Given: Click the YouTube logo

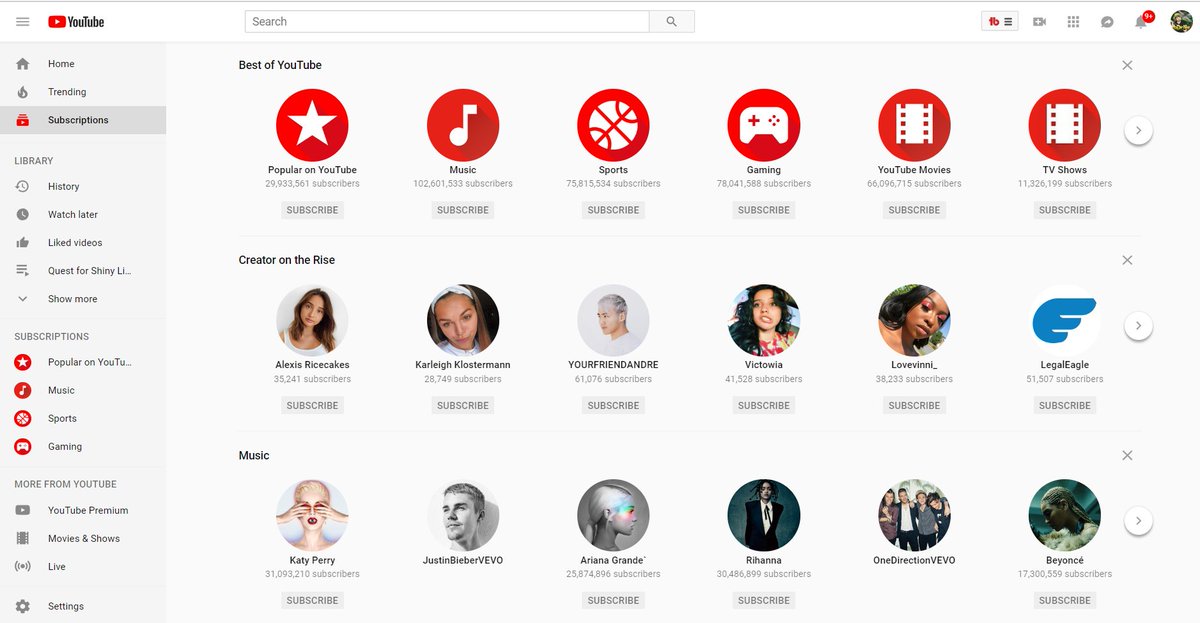Looking at the screenshot, I should pos(76,21).
